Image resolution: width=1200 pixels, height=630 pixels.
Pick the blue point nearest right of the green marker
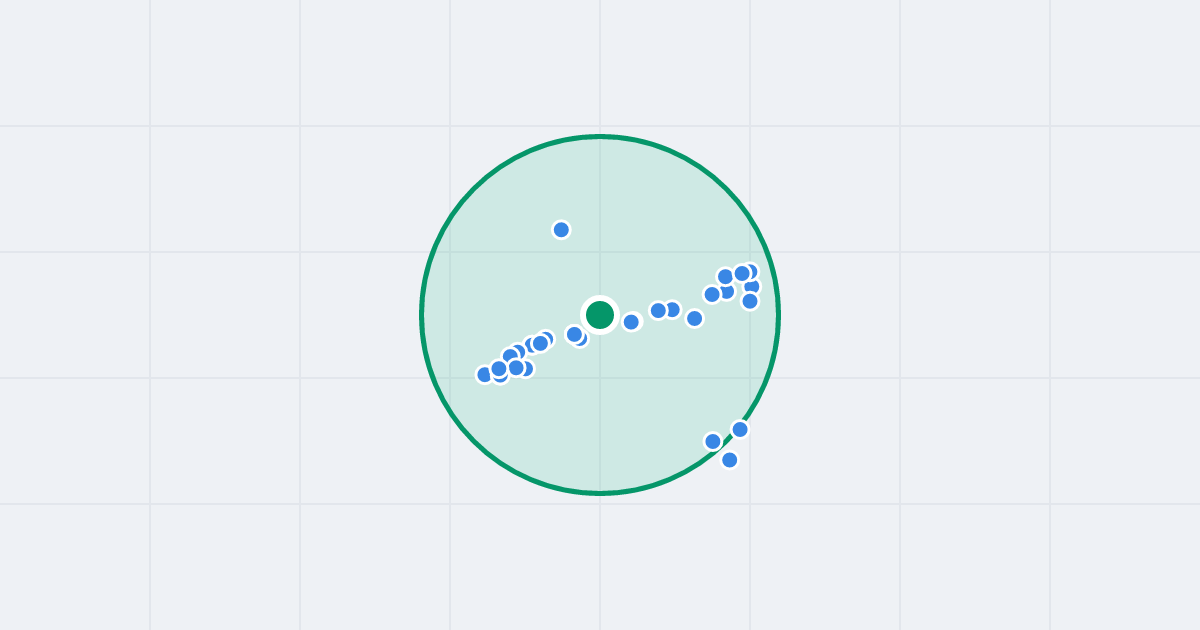pos(631,322)
